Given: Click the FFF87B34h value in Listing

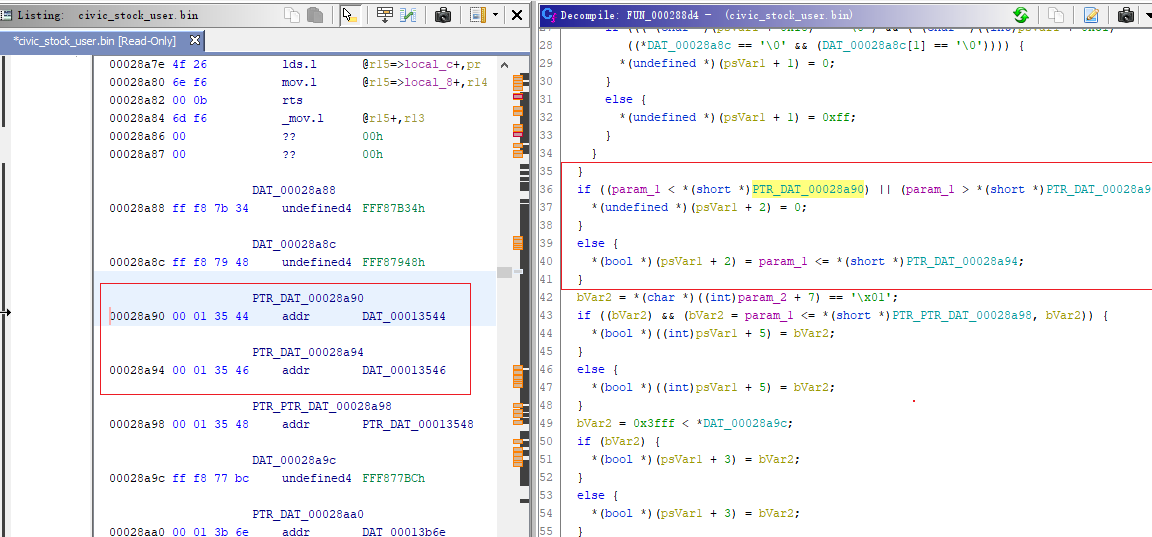Looking at the screenshot, I should [393, 208].
